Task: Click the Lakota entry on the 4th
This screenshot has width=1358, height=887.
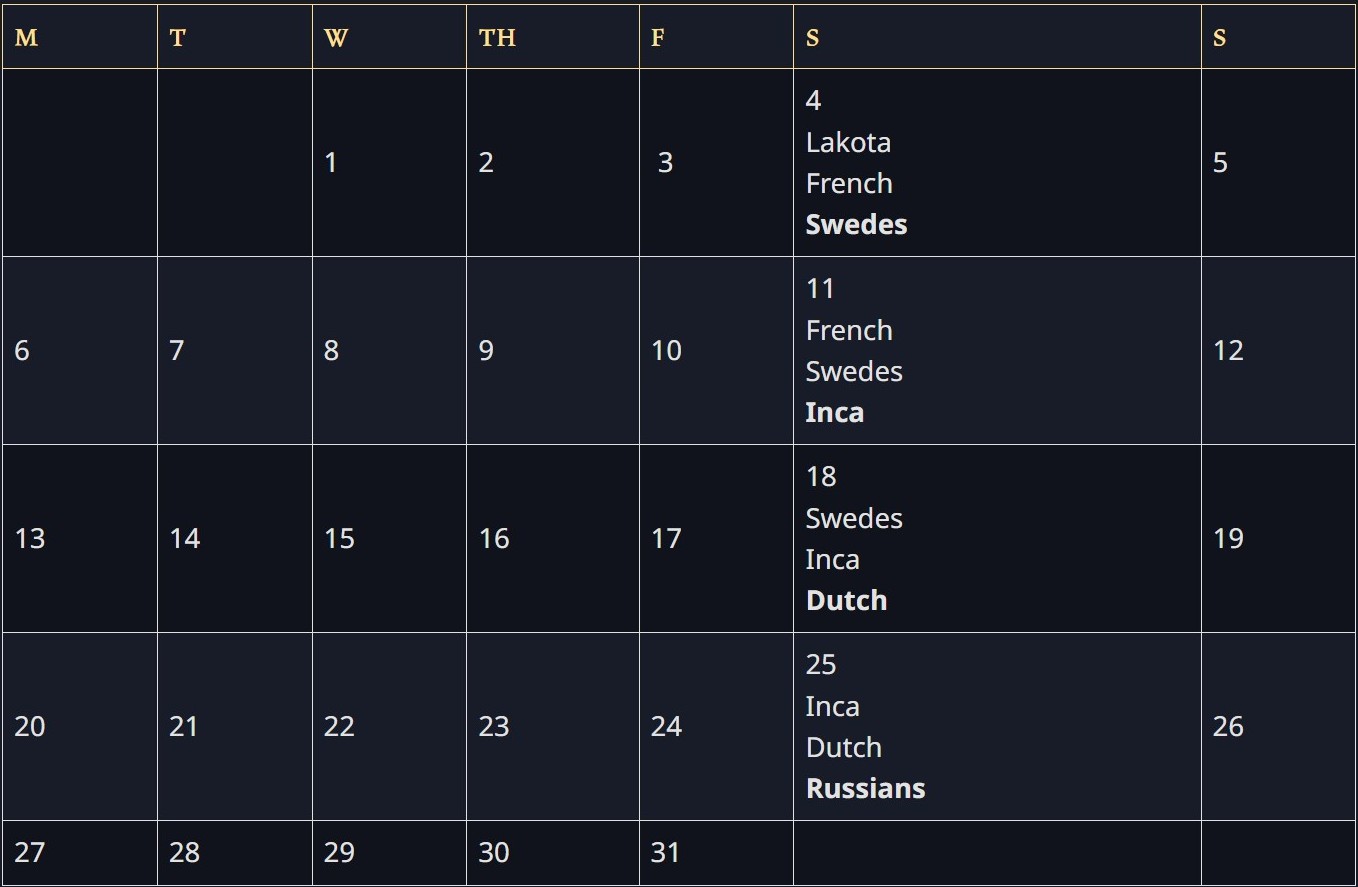Action: pyautogui.click(x=848, y=142)
